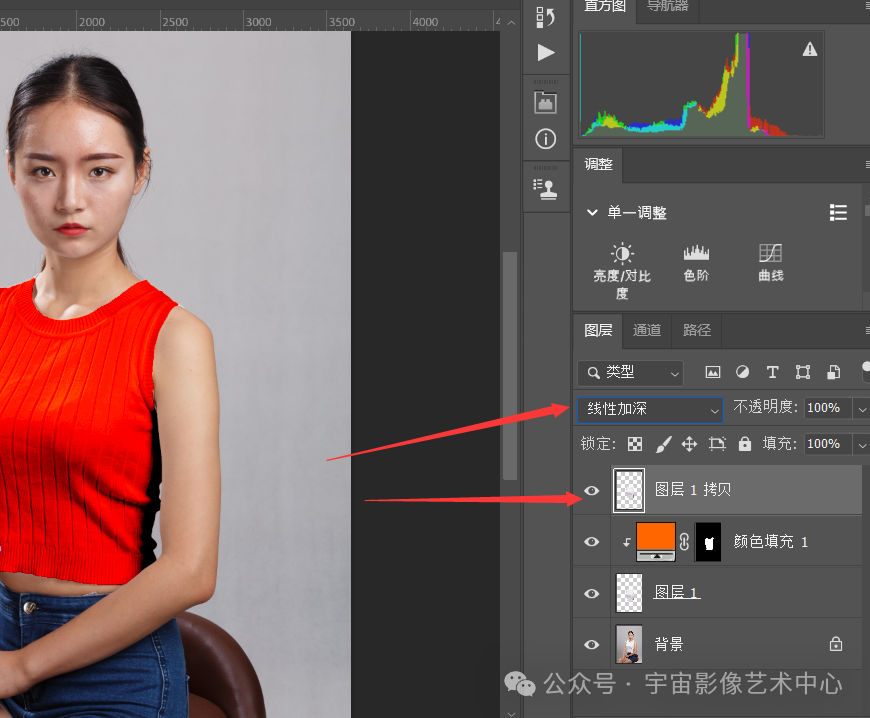Open the Info panel icon
Viewport: 870px width, 718px height.
point(545,139)
